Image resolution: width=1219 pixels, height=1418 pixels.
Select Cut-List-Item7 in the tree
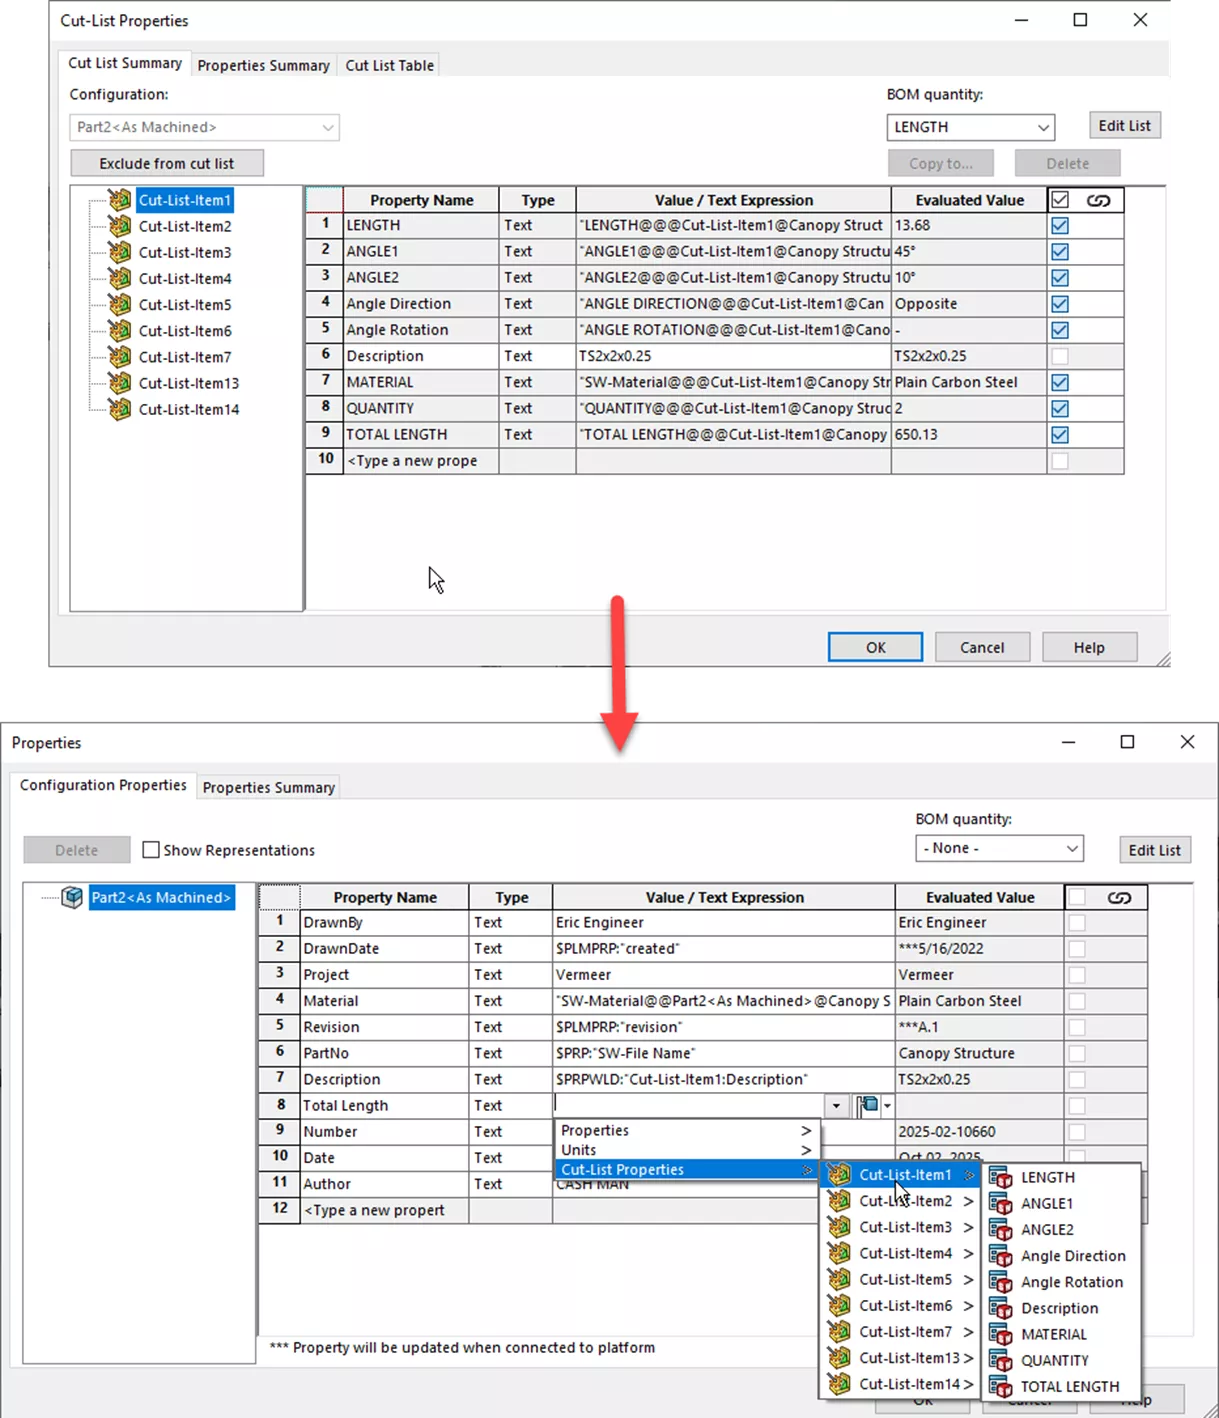point(185,357)
